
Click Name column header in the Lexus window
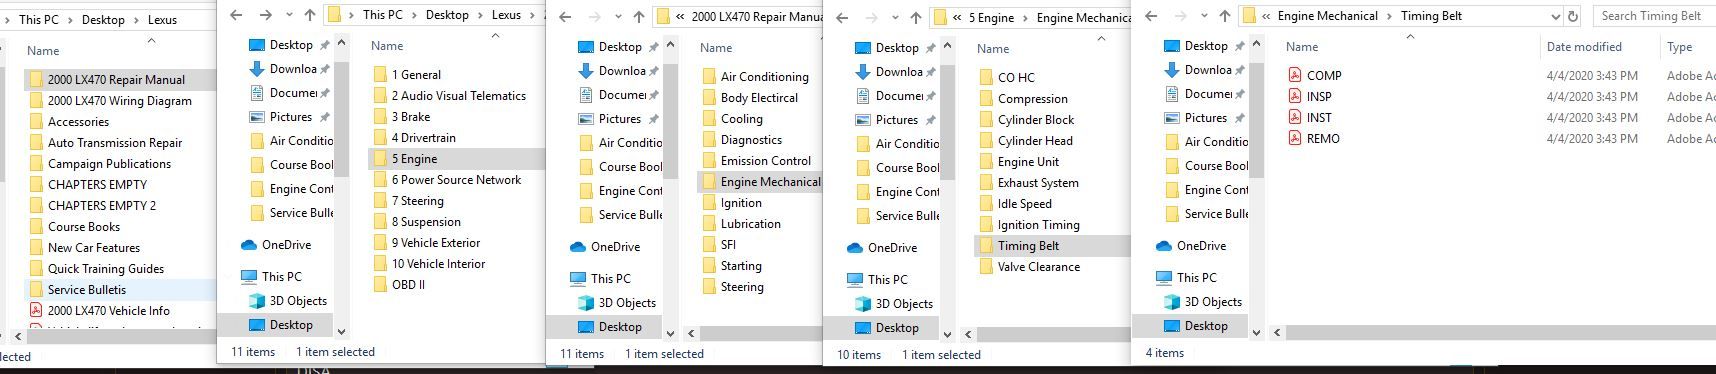point(43,50)
